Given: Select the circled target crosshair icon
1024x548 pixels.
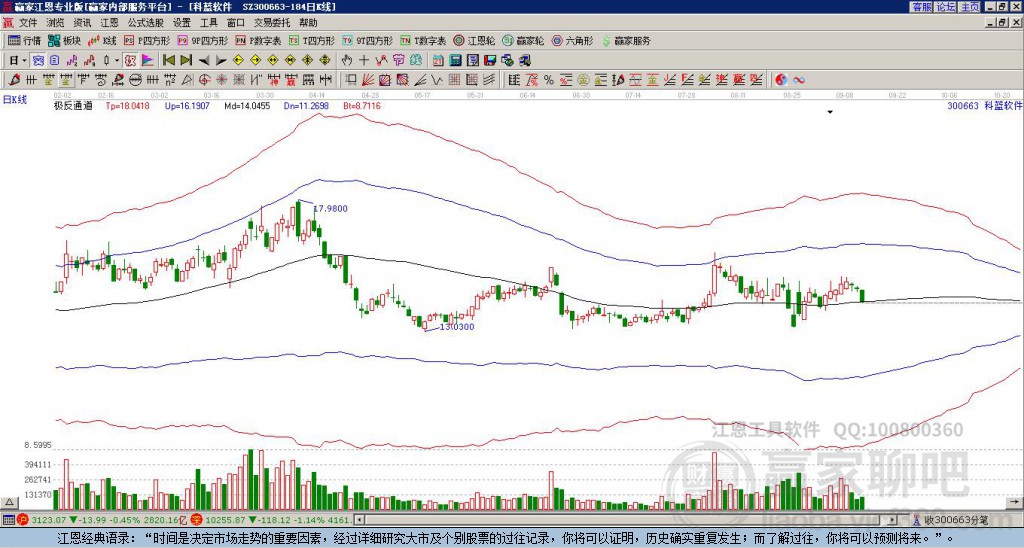Looking at the screenshot, I should (x=204, y=80).
